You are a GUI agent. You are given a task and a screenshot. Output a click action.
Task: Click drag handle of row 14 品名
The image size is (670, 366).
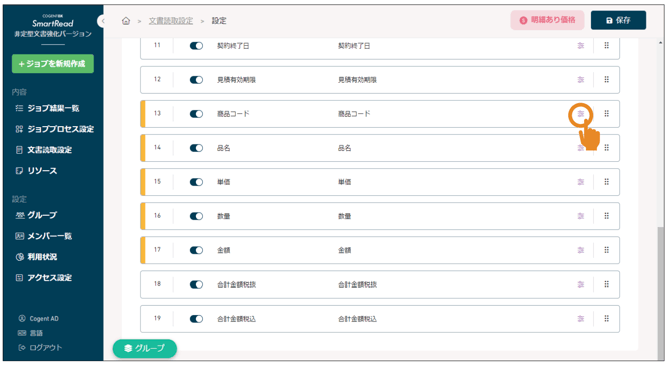point(606,148)
